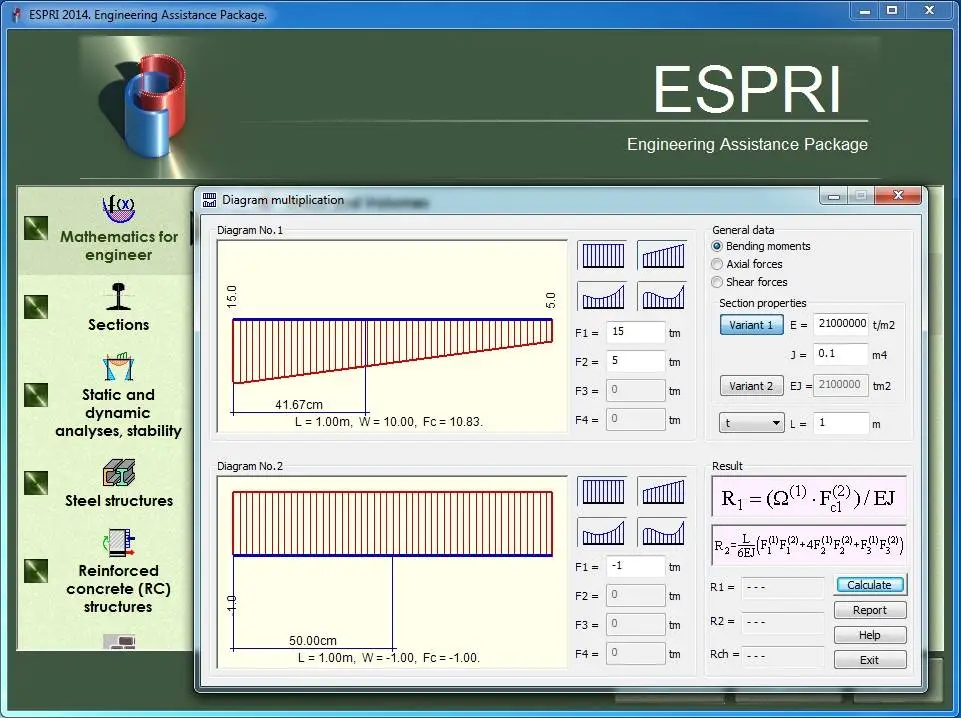Click the Diagram multiplication dialog title icon

point(210,200)
